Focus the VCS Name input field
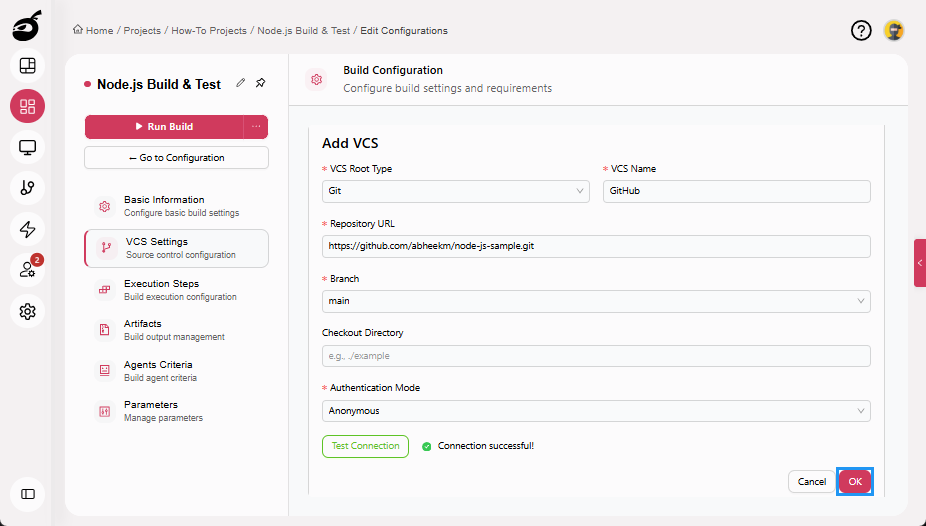The height and width of the screenshot is (526, 926). point(736,191)
